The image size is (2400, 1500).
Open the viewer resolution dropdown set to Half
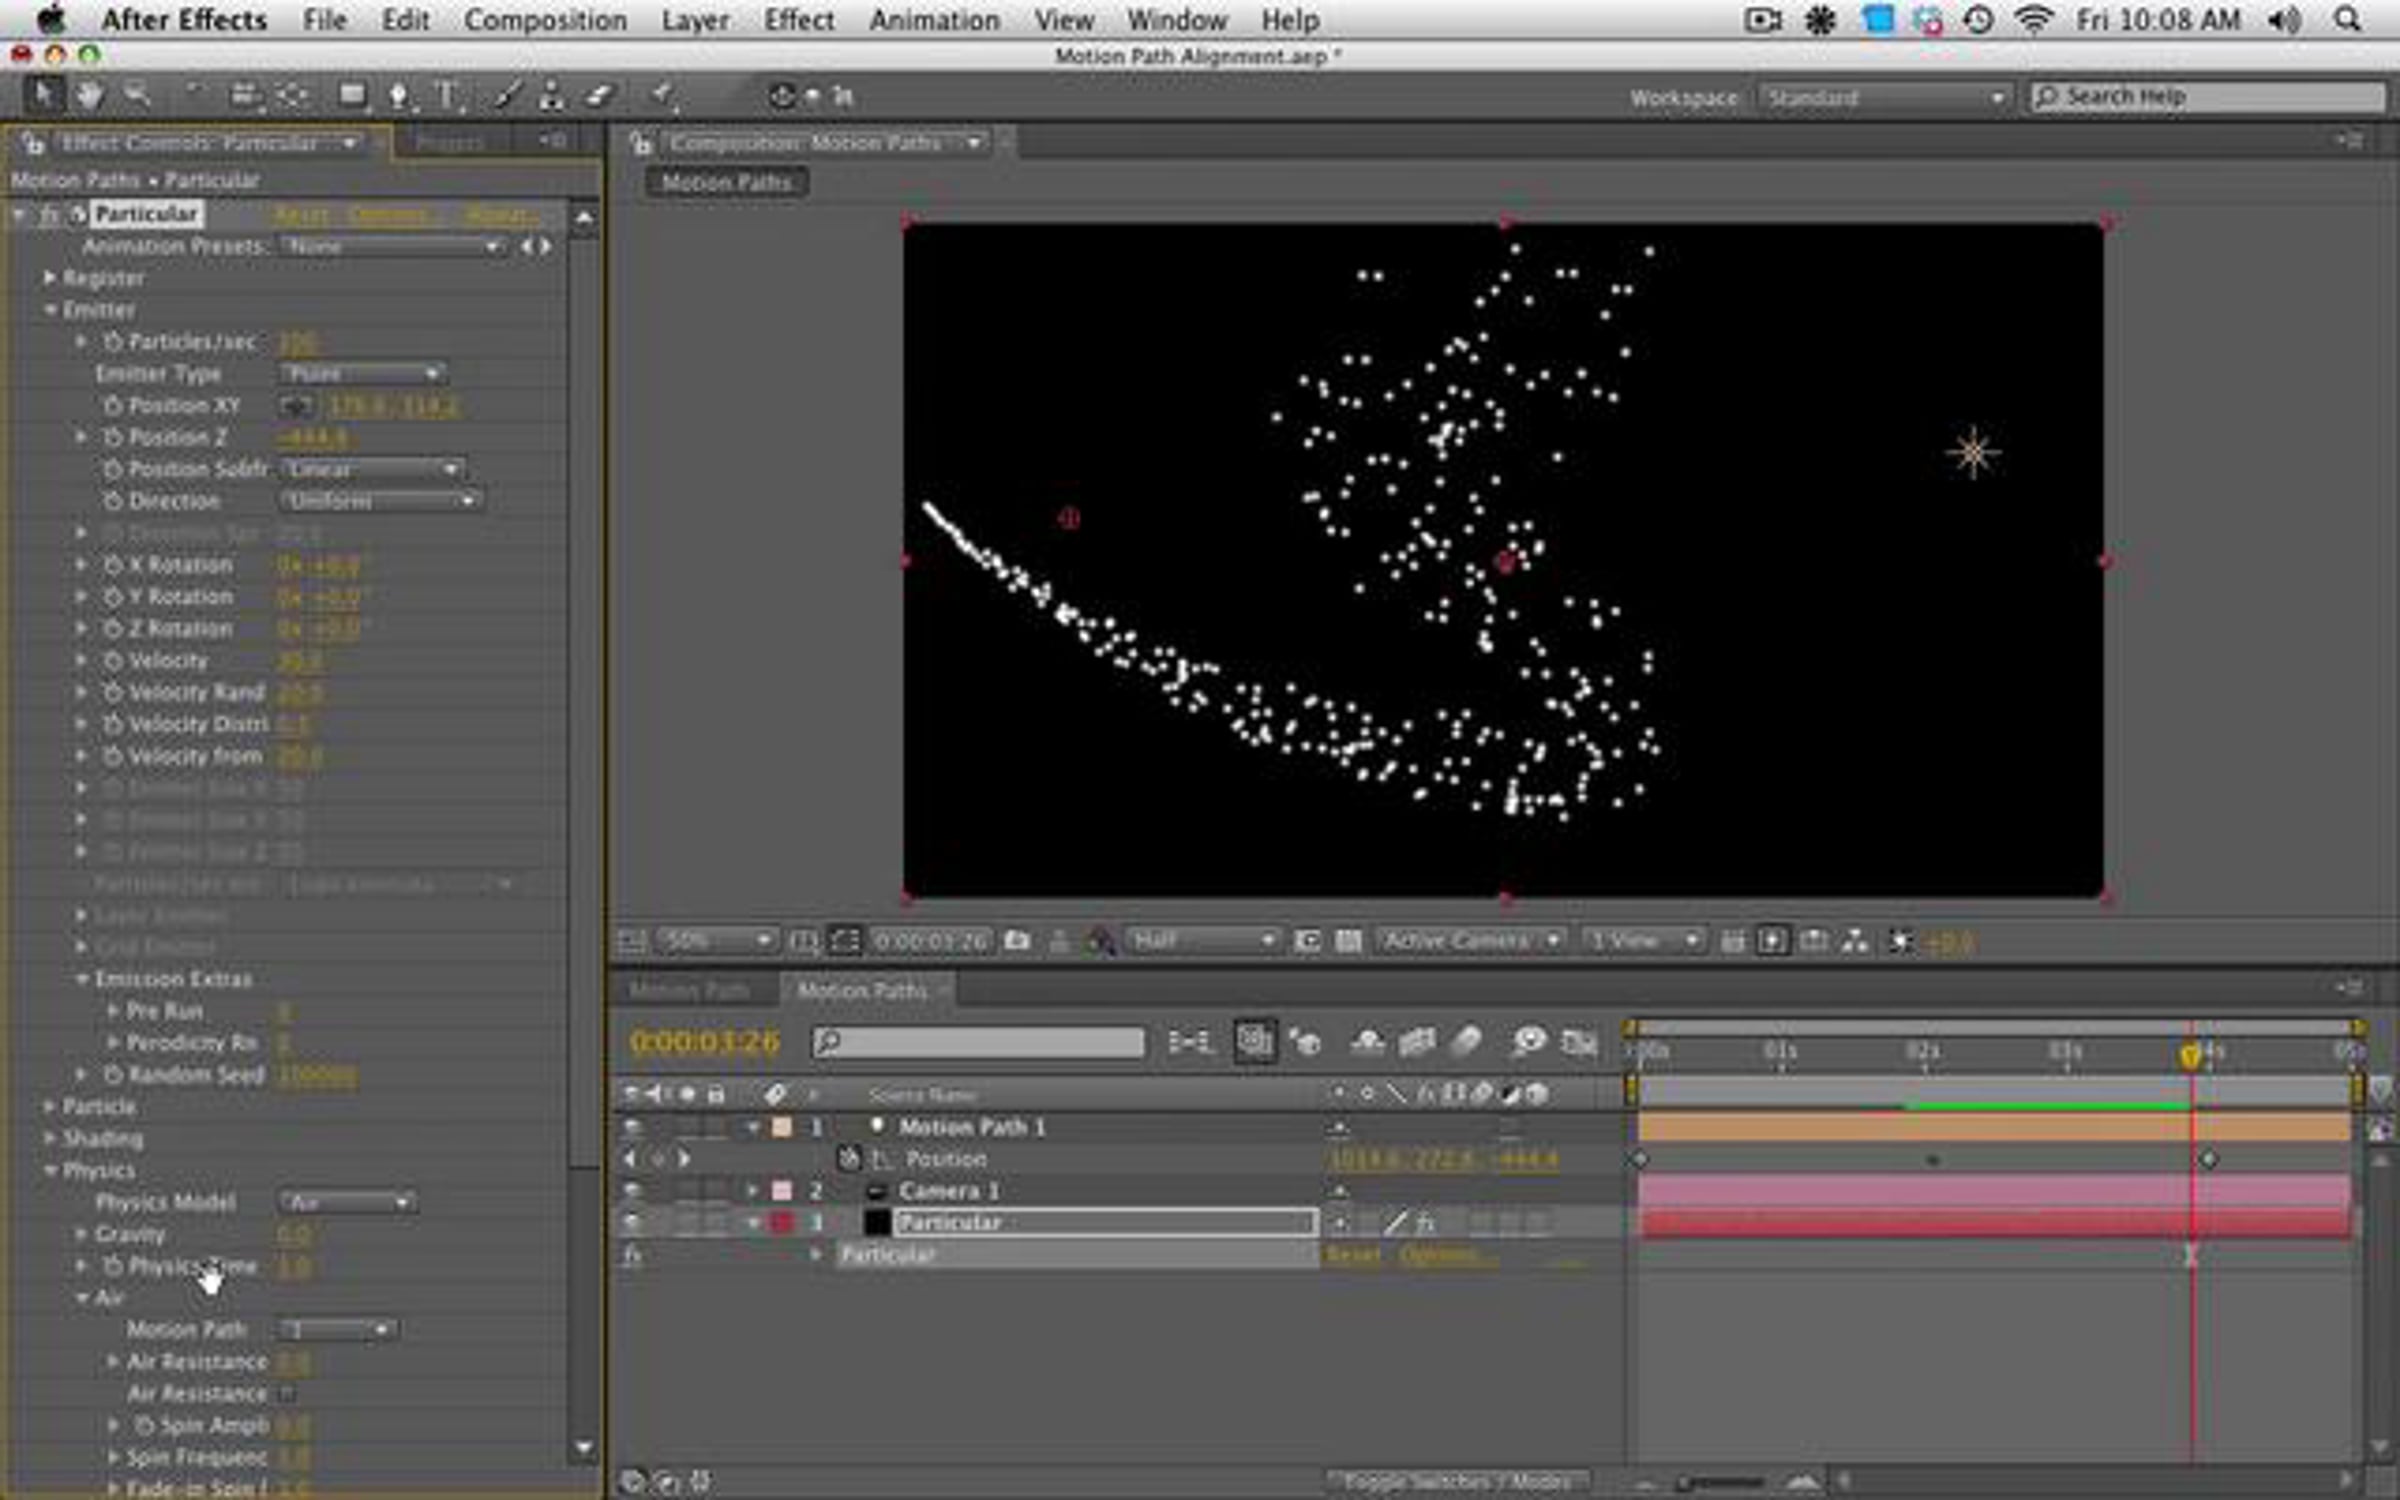(1202, 940)
